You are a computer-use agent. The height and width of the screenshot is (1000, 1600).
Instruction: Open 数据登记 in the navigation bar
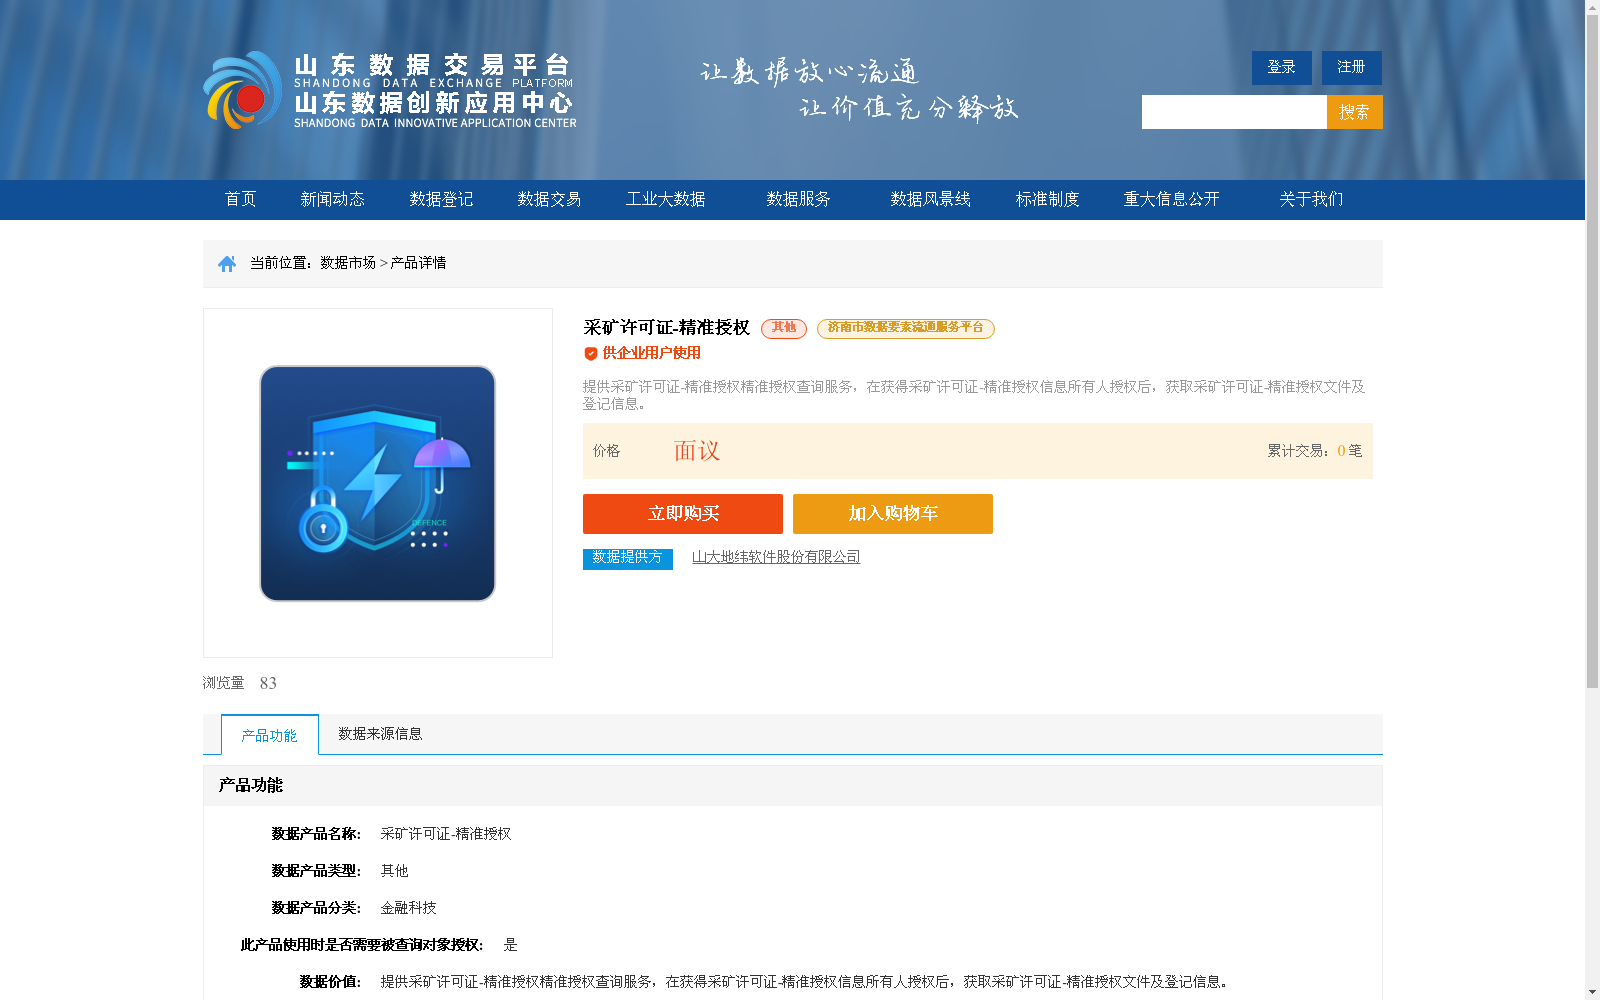(441, 199)
